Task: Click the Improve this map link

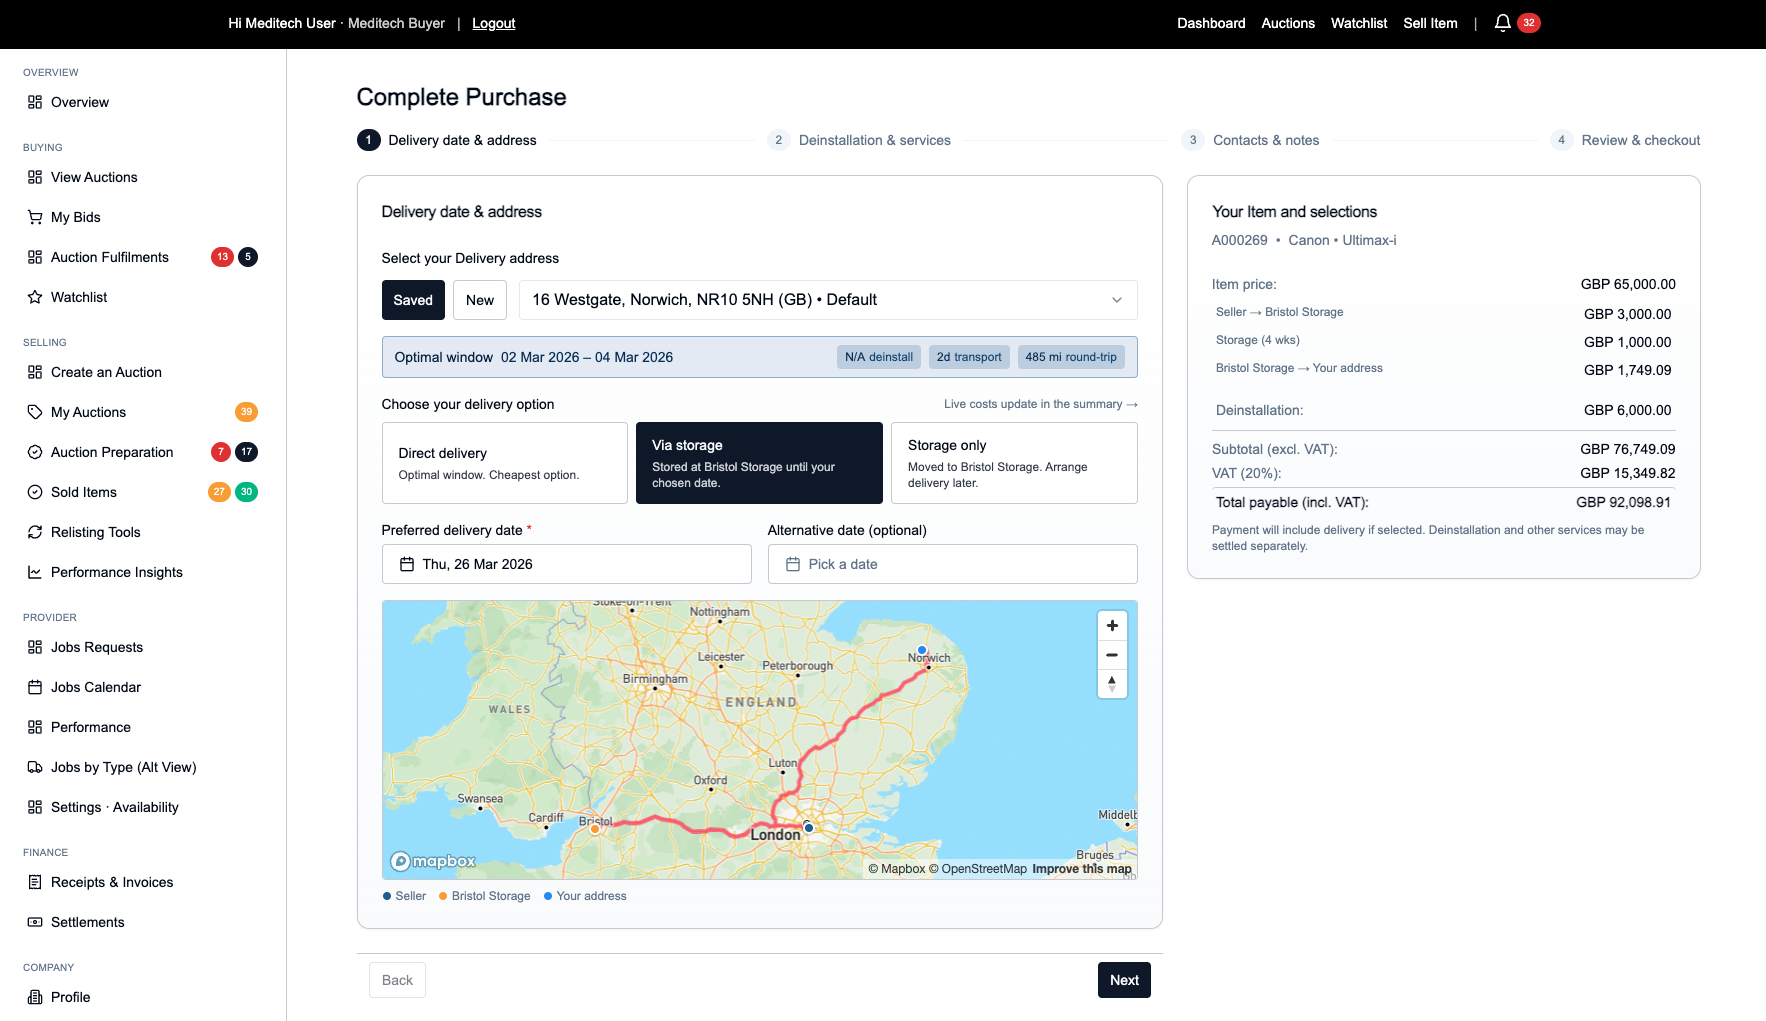Action: (1081, 869)
